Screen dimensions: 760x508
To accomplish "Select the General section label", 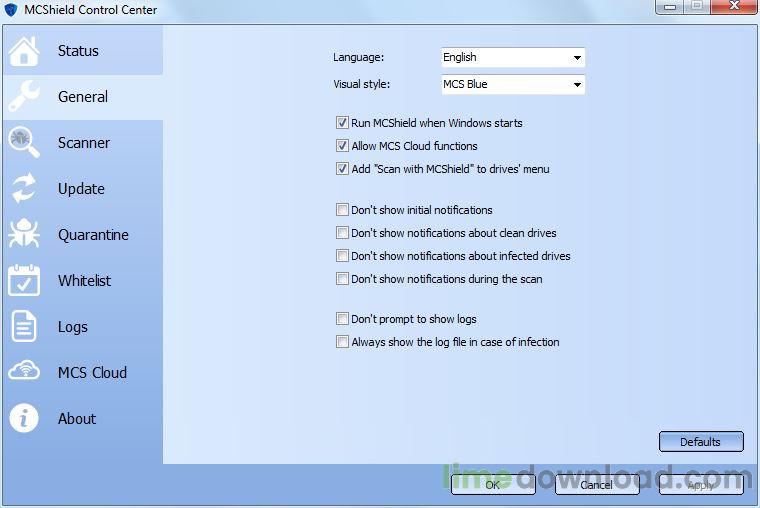I will [x=83, y=96].
